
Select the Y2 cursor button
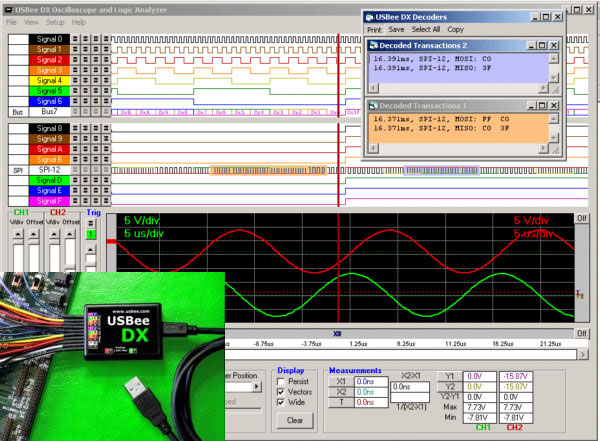click(x=450, y=387)
